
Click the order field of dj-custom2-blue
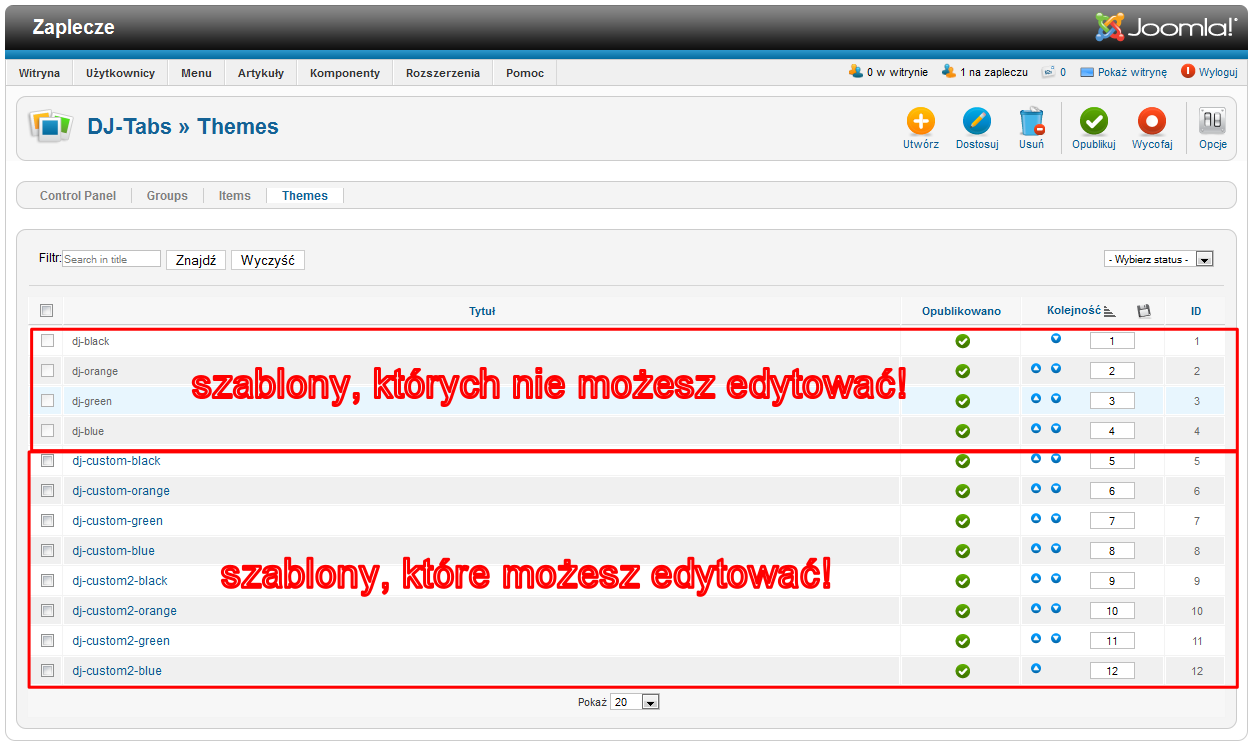(1112, 672)
